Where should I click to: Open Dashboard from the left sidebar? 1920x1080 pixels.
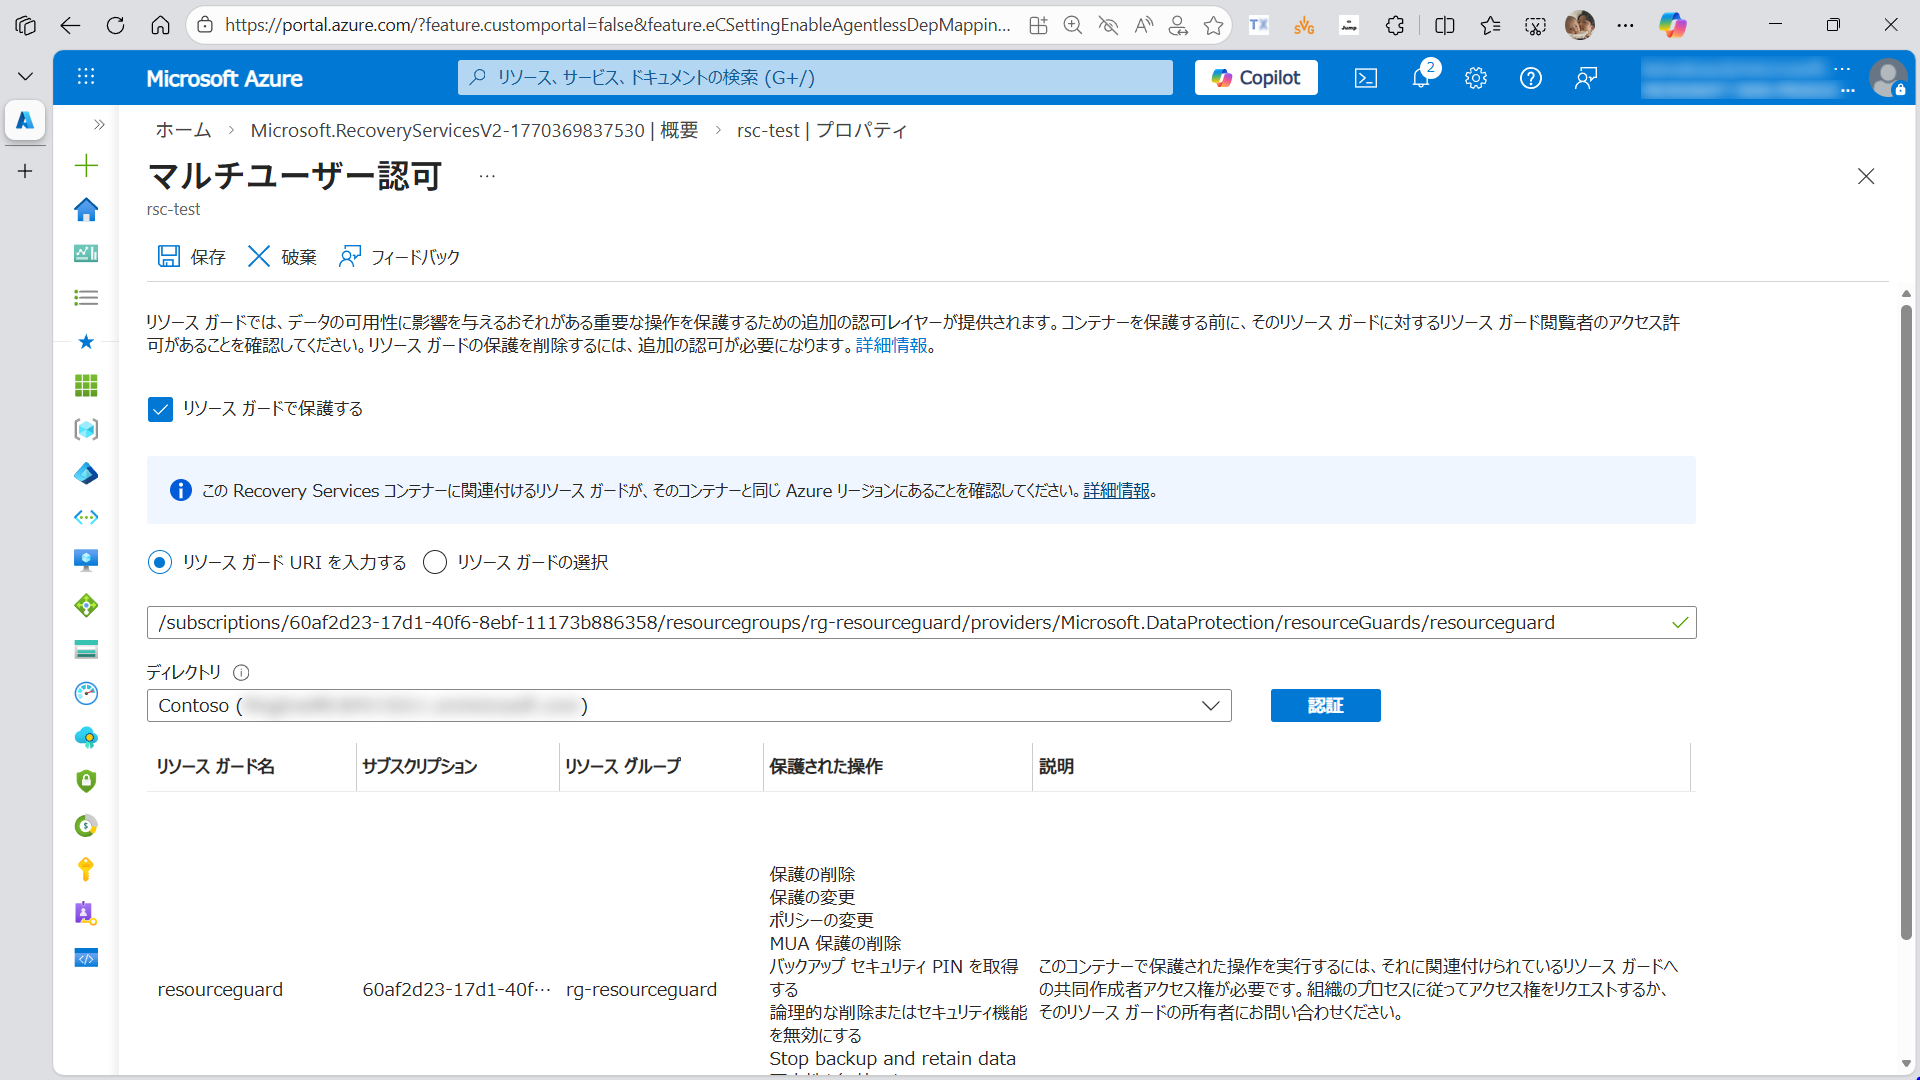tap(86, 254)
